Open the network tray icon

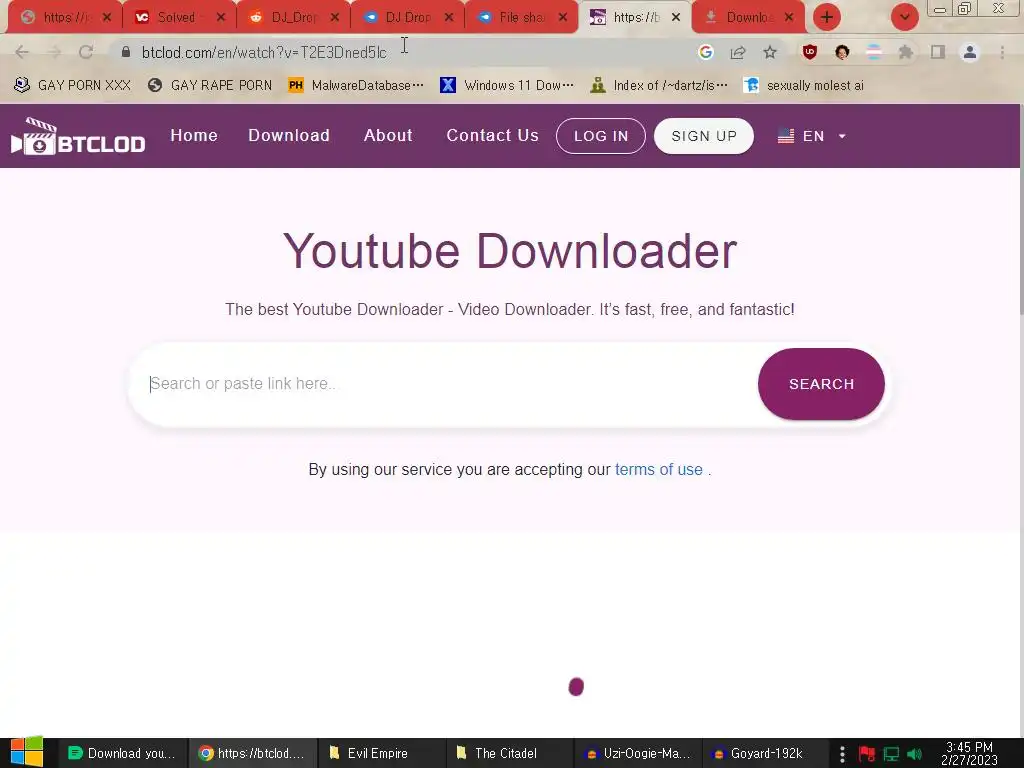tap(891, 754)
